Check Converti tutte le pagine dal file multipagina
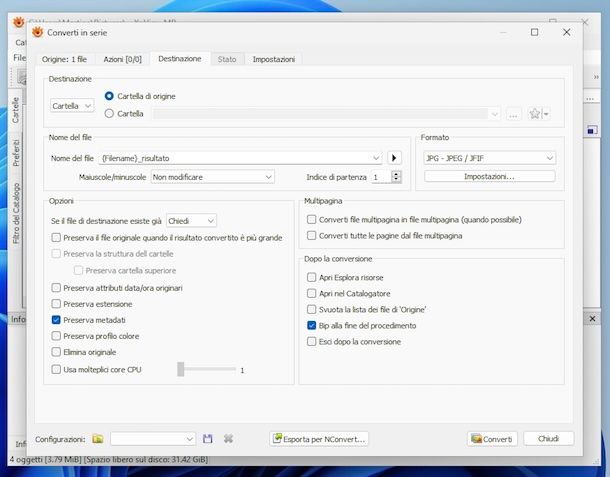Screen dimensions: 610x477 [x=311, y=235]
